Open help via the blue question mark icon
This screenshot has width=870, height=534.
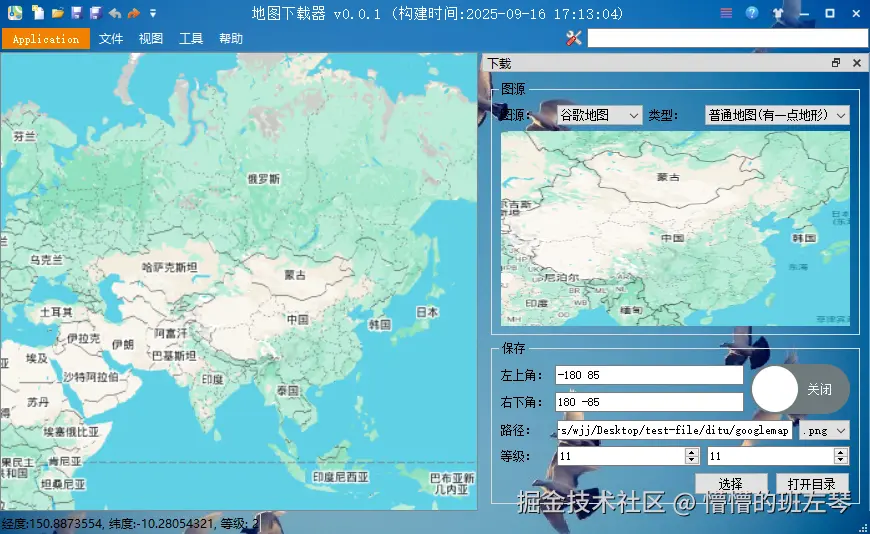pos(752,13)
